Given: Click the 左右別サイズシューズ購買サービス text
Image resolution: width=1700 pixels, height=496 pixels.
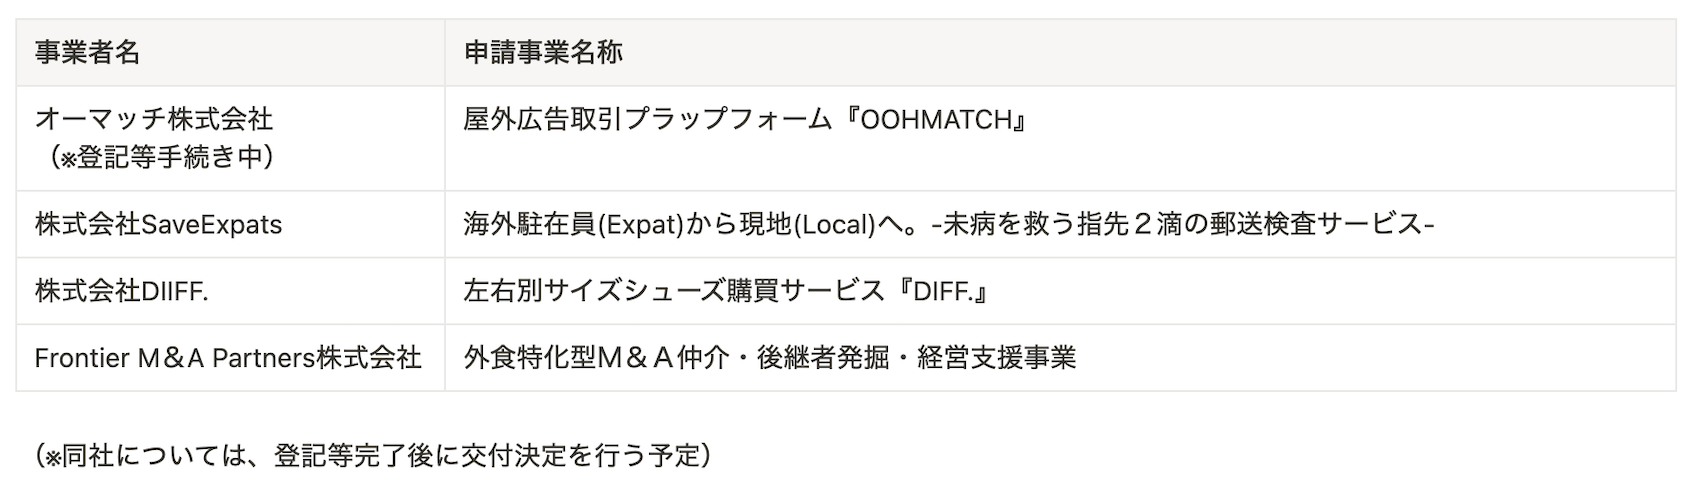Looking at the screenshot, I should coord(674,291).
